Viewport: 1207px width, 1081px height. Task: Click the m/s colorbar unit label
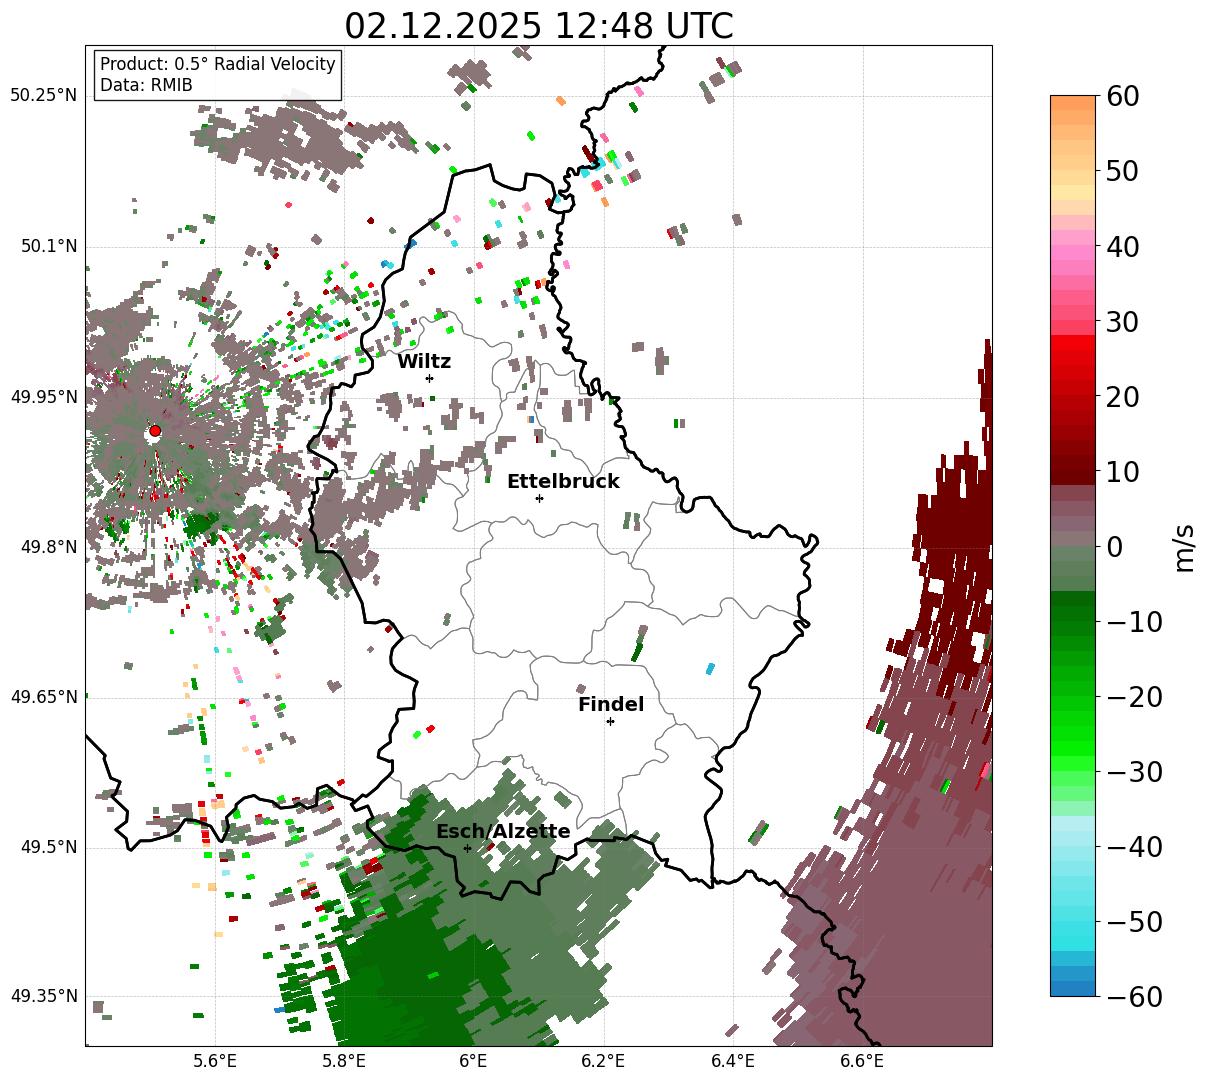pos(1184,546)
